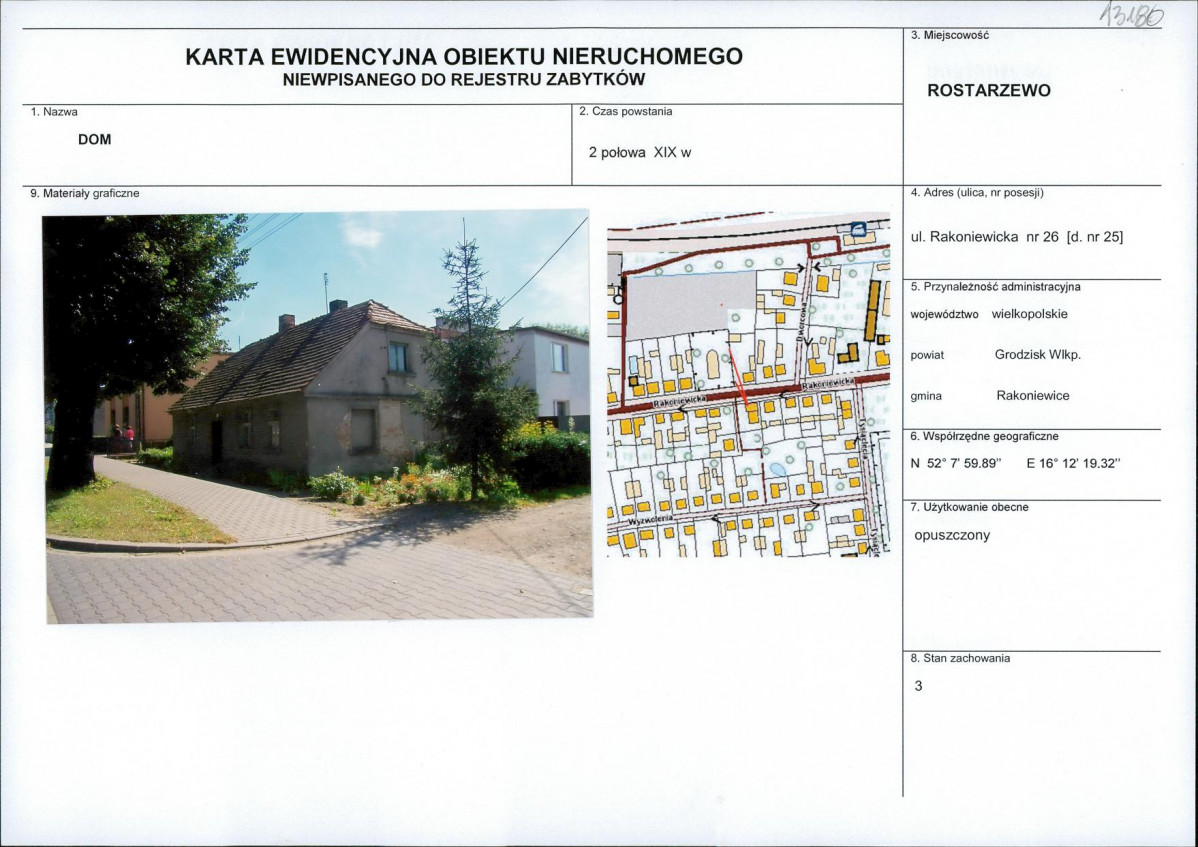Click the blue pond on the map
The image size is (1198, 847).
point(777,470)
